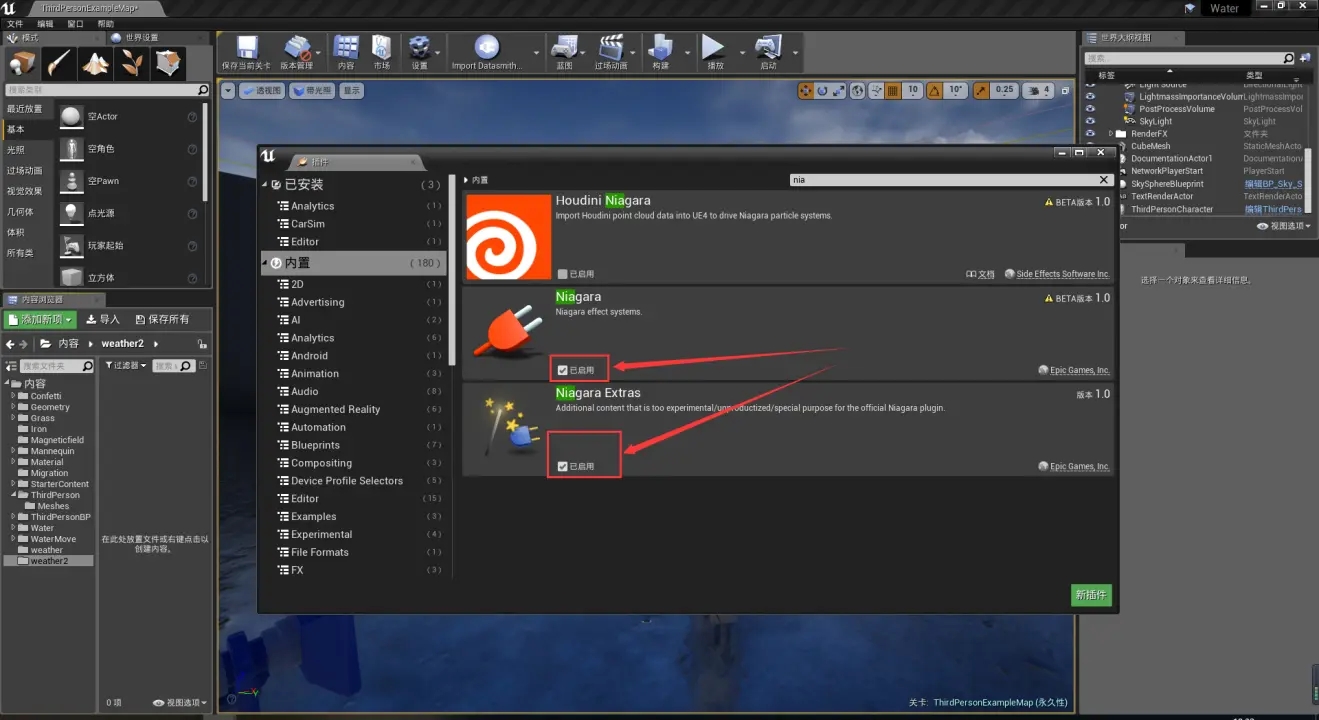This screenshot has height=720, width=1319.
Task: Toggle world/local coordinate globe icon
Action: pos(857,90)
